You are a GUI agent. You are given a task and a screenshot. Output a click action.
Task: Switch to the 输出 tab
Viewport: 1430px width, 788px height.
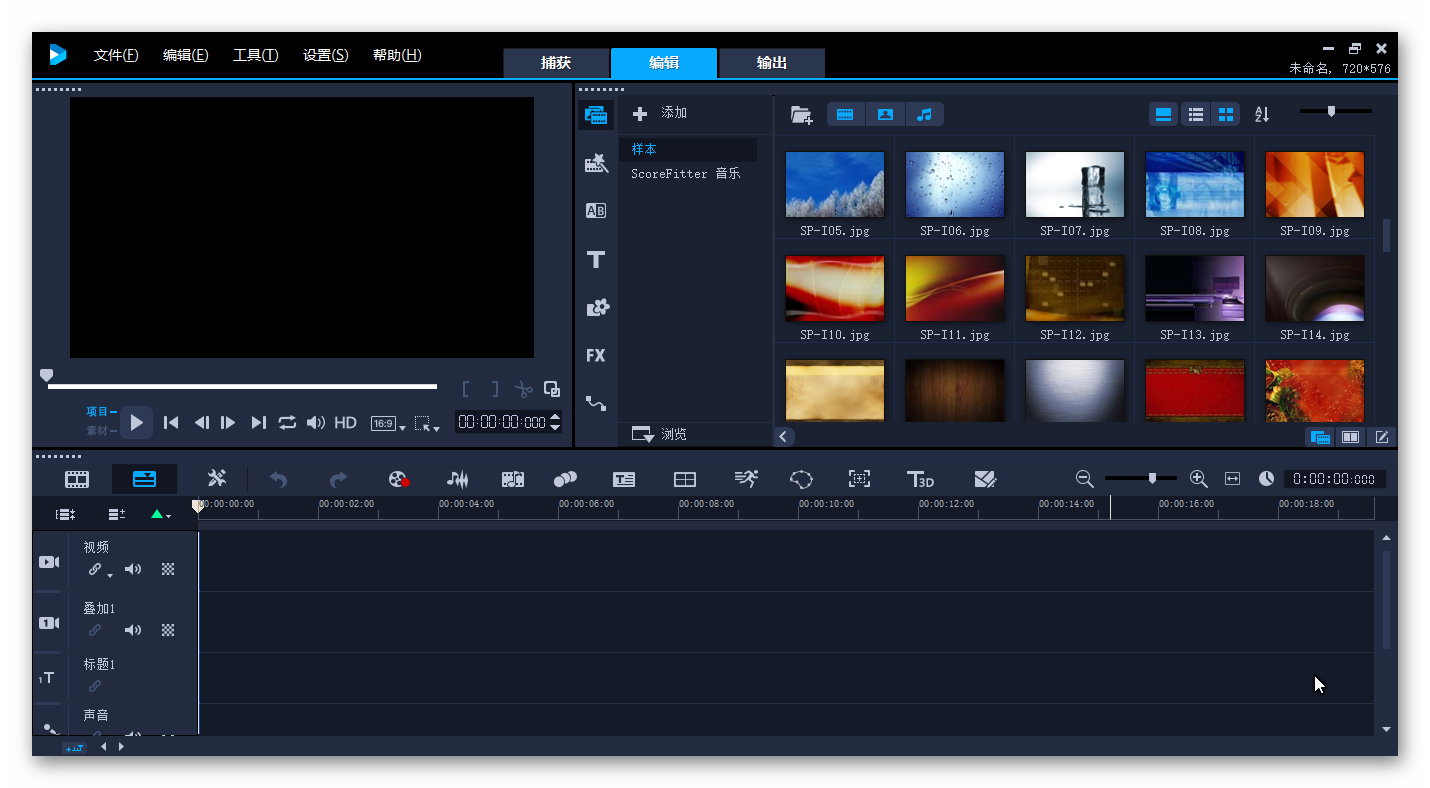(771, 62)
